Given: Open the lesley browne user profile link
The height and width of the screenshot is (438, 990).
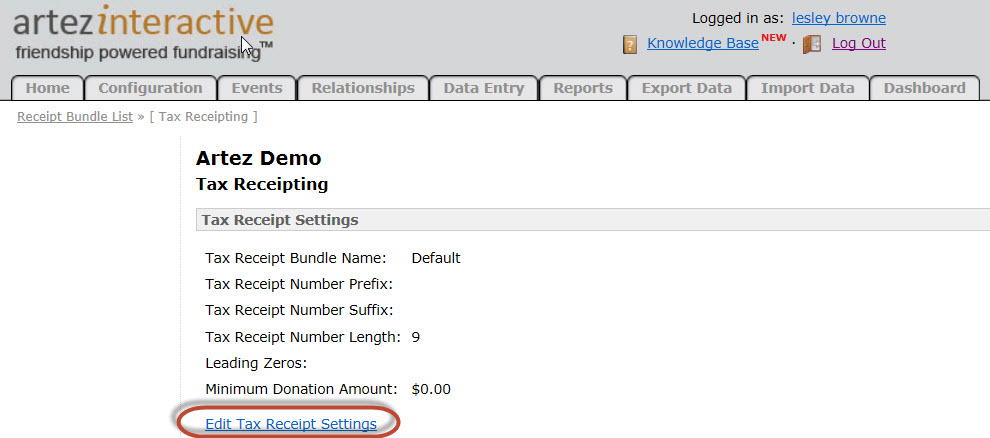Looking at the screenshot, I should tap(838, 18).
